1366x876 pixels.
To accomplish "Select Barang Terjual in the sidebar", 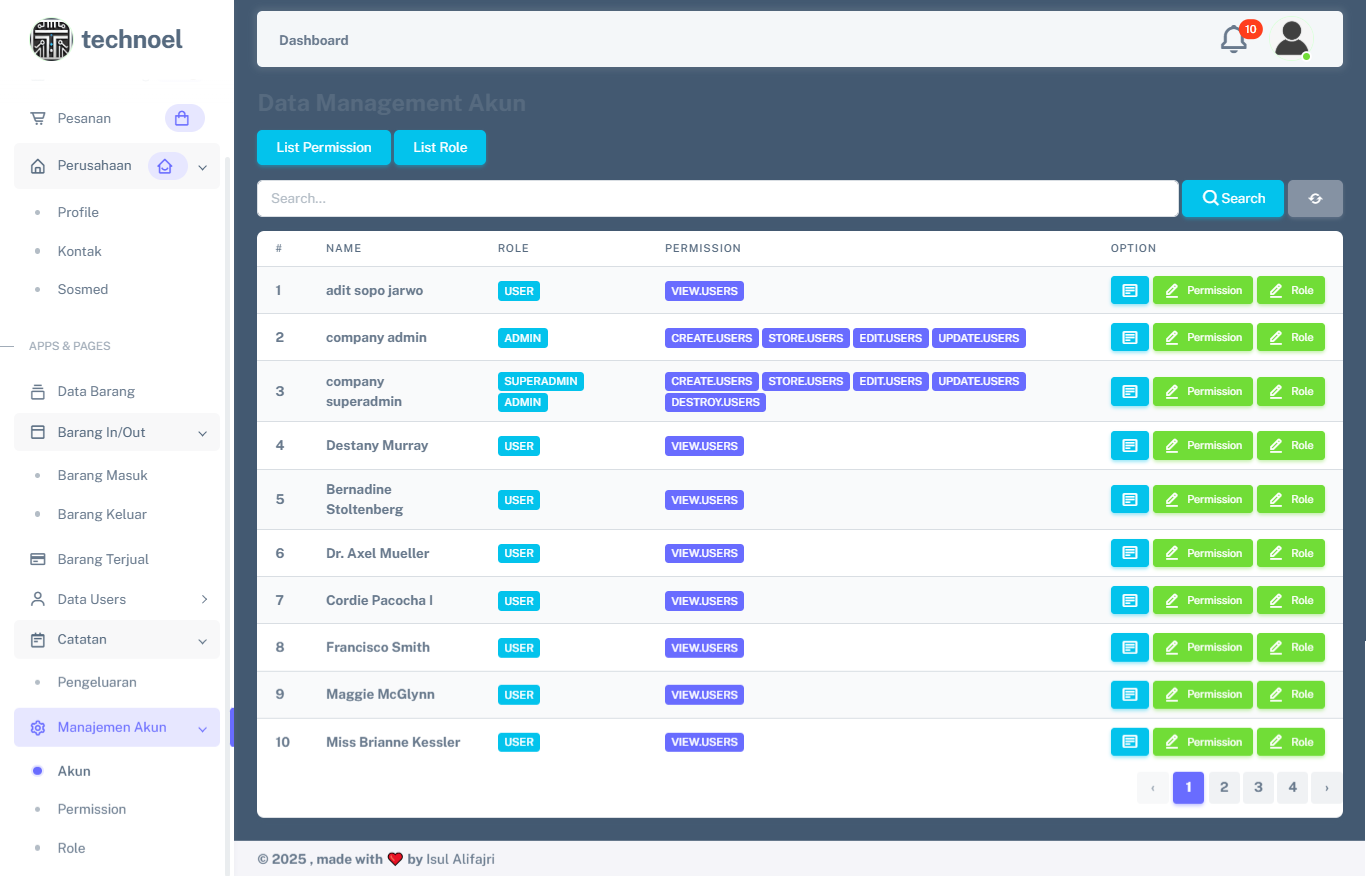I will tap(103, 559).
